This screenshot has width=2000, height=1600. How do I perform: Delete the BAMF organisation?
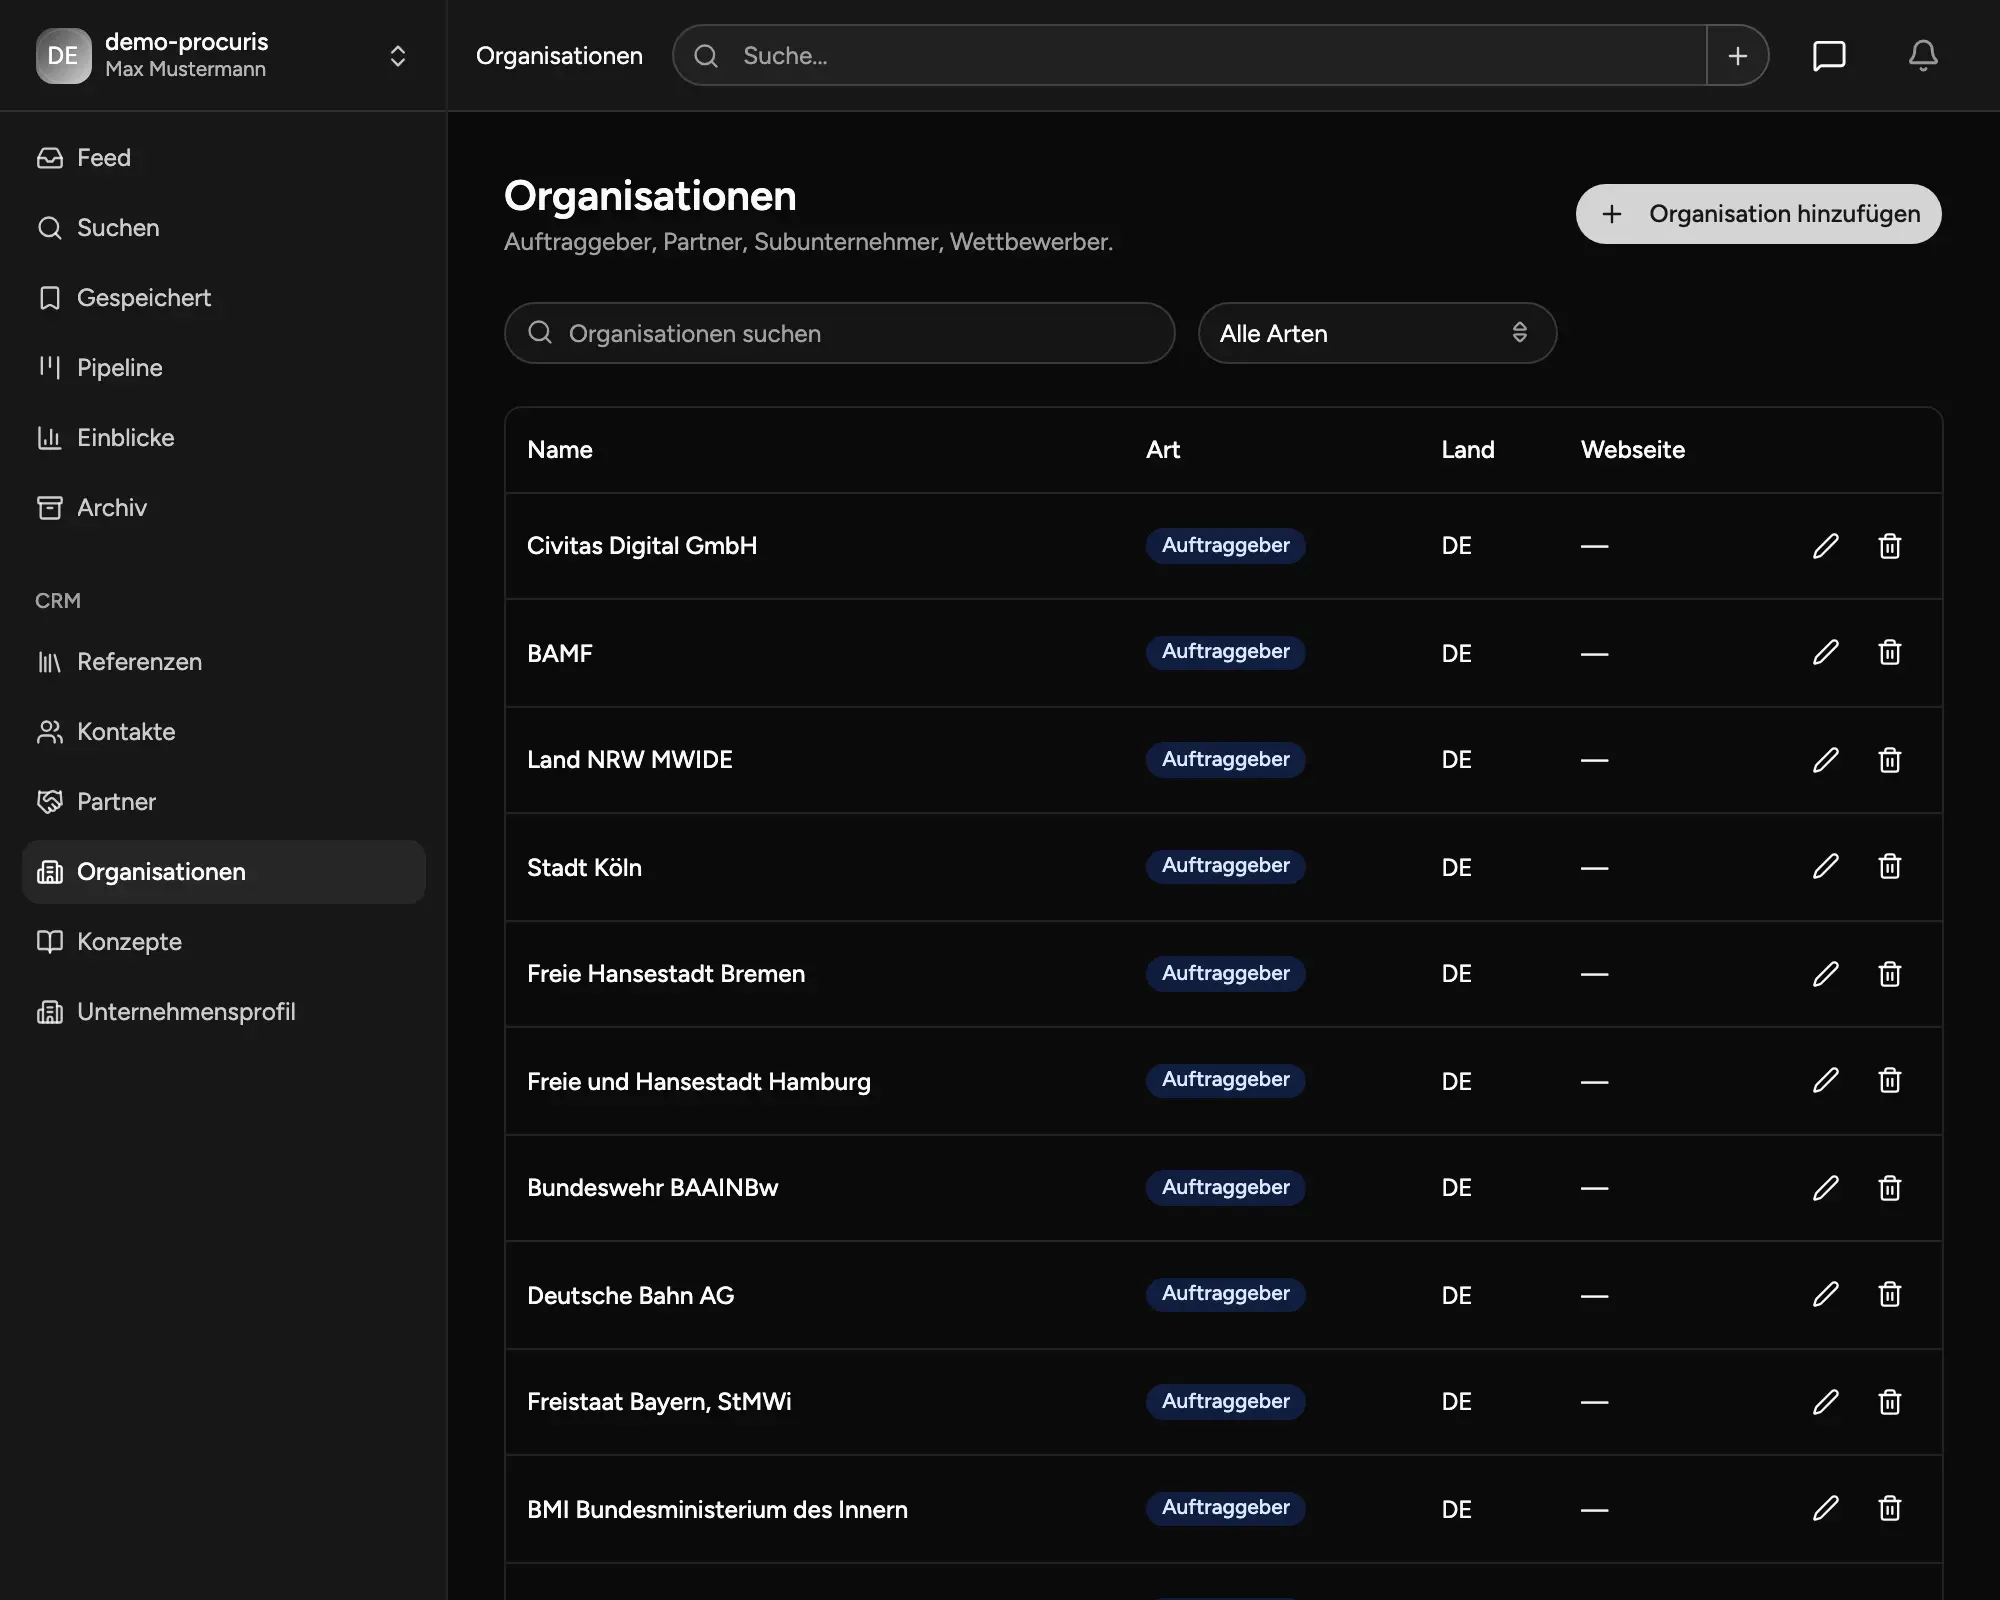(x=1890, y=653)
